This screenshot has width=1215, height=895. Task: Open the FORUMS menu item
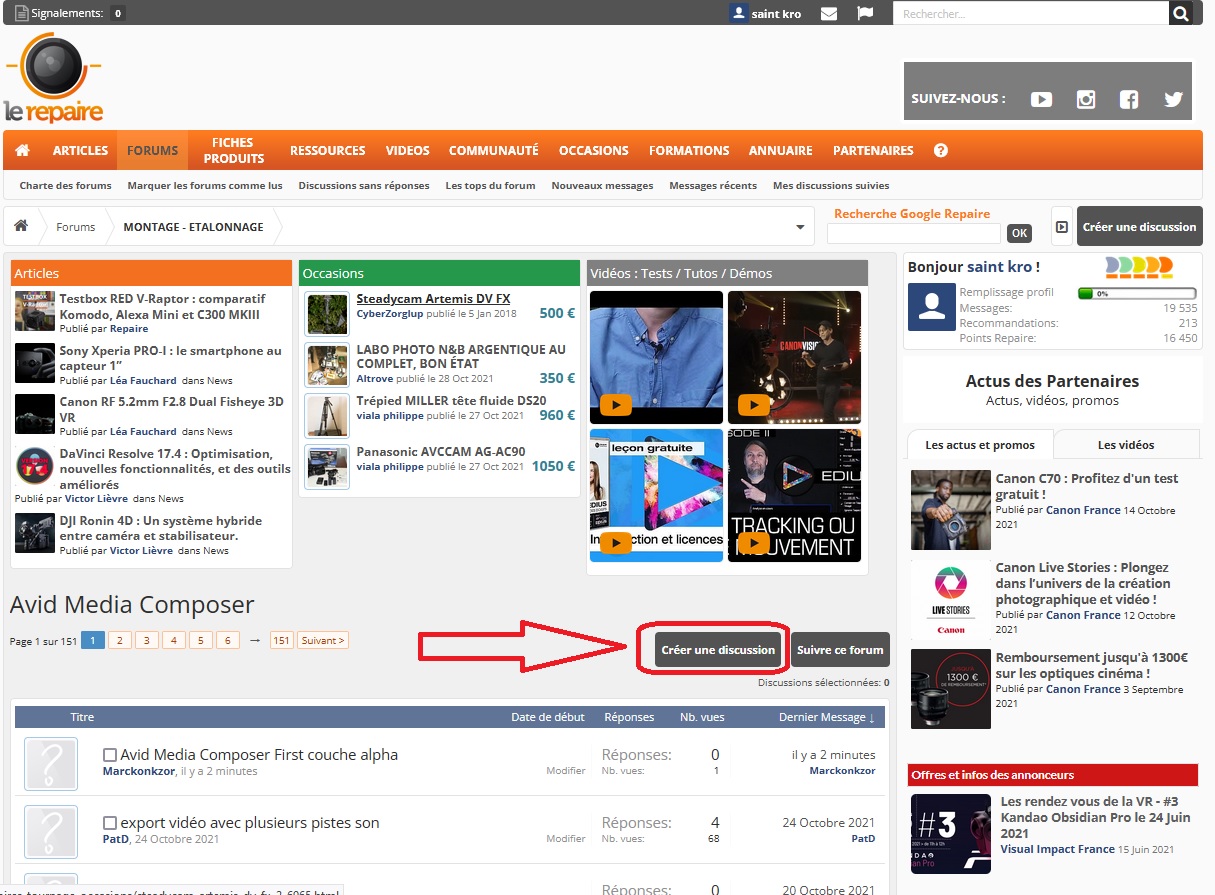pos(152,150)
